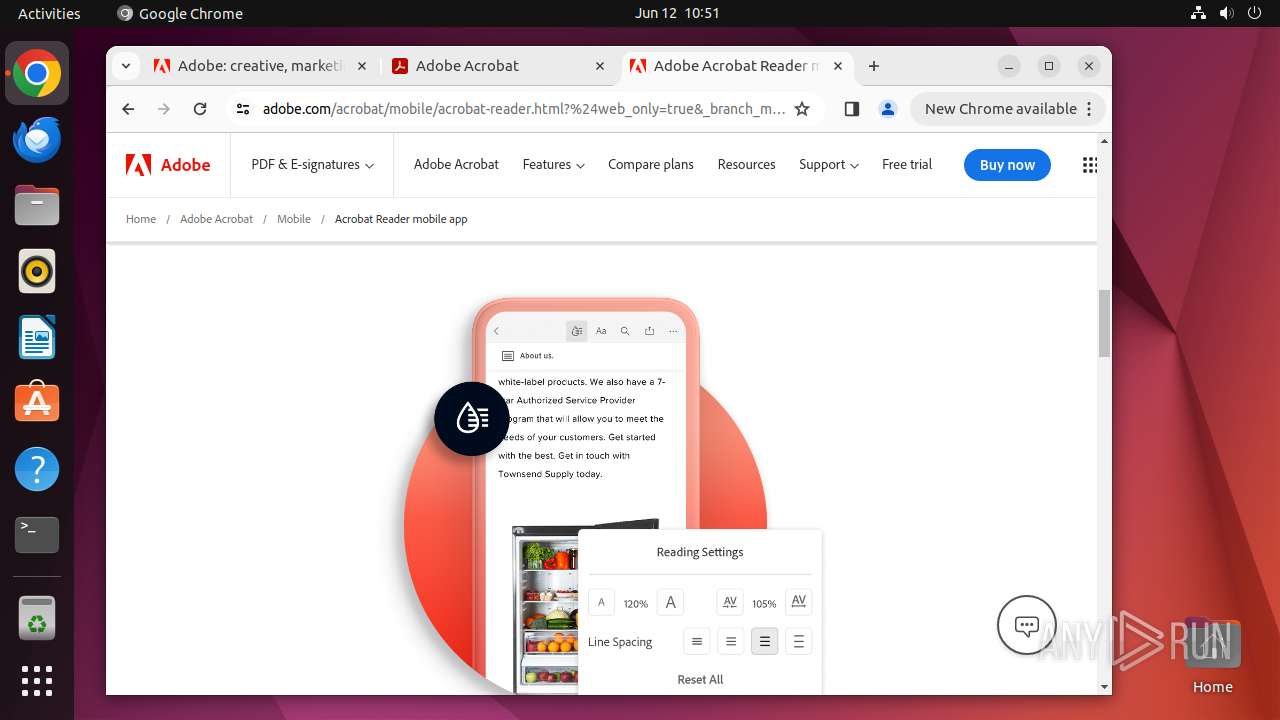Image resolution: width=1280 pixels, height=720 pixels.
Task: Open Files from the Ubuntu dock
Action: [37, 206]
